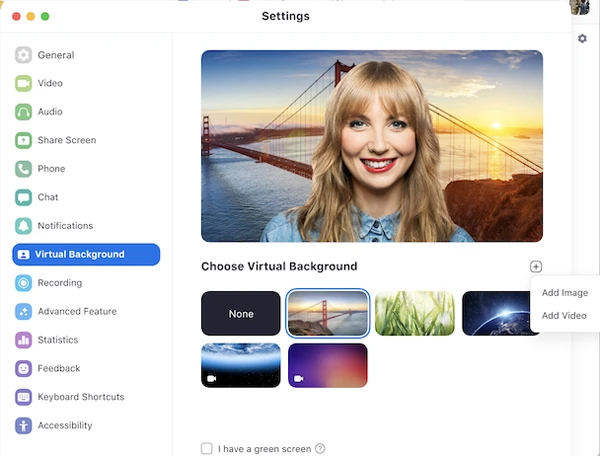
Task: Go to Keyboard Shortcuts settings
Action: pos(80,397)
